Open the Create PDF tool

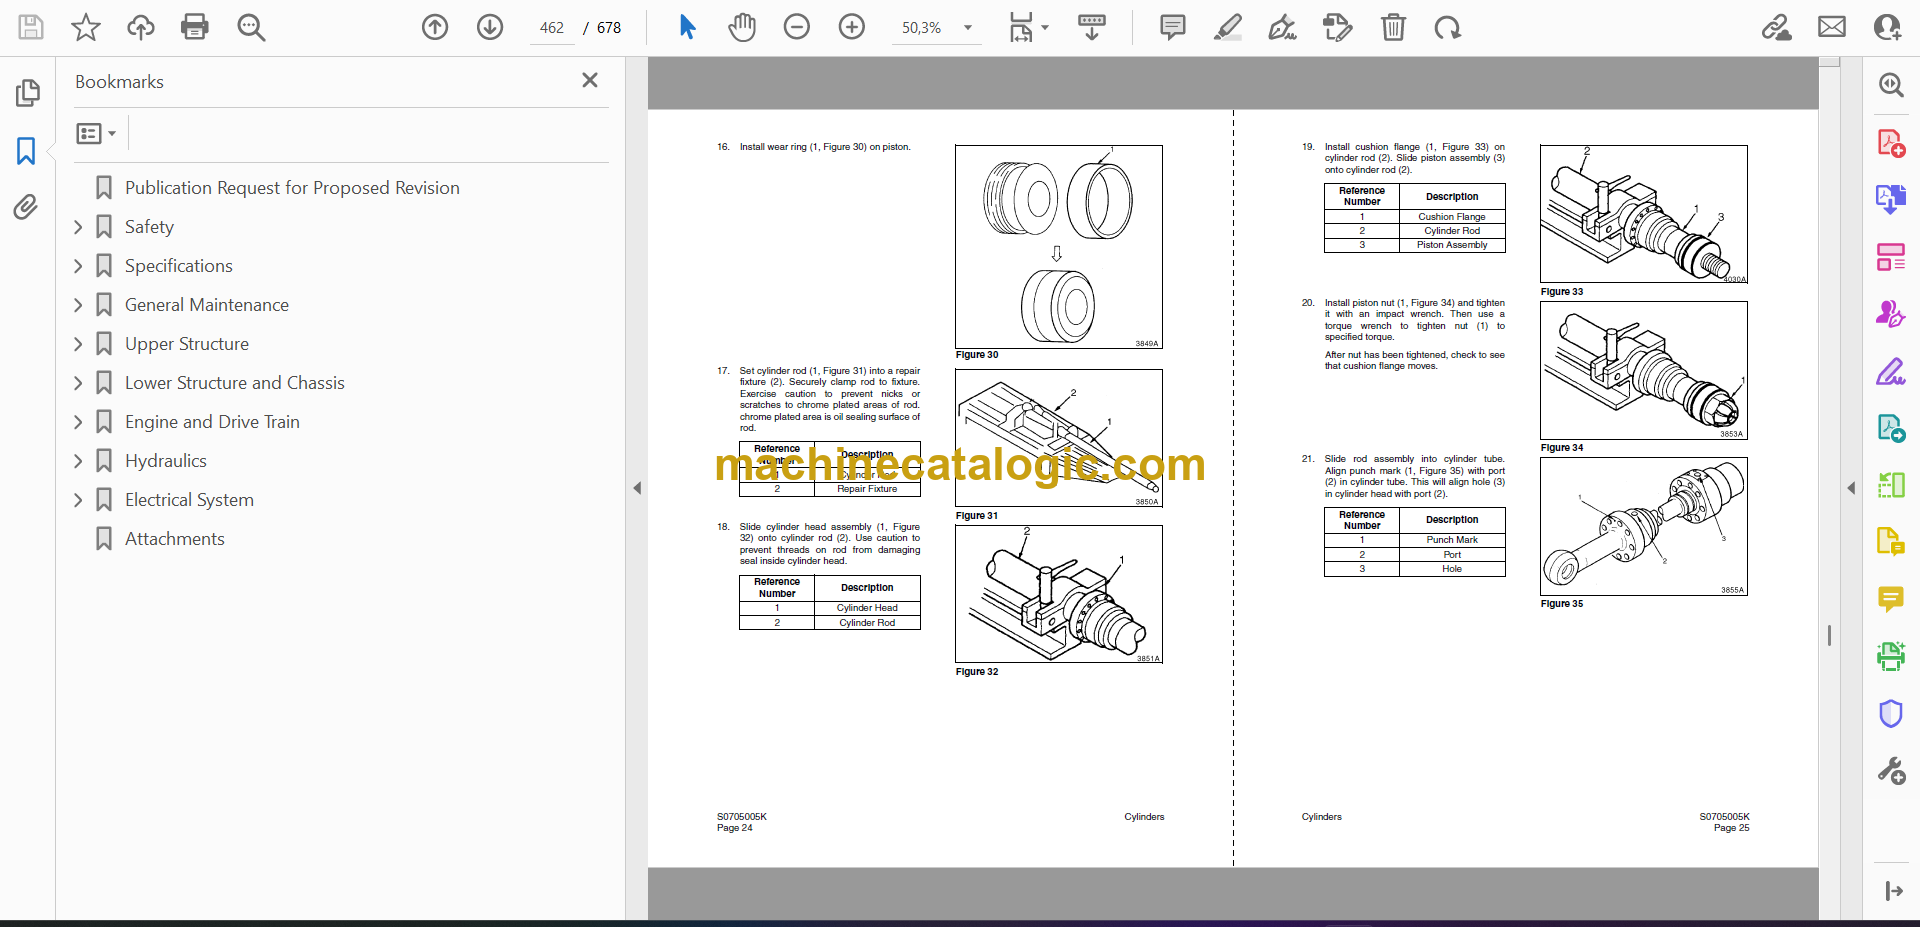pyautogui.click(x=1891, y=143)
